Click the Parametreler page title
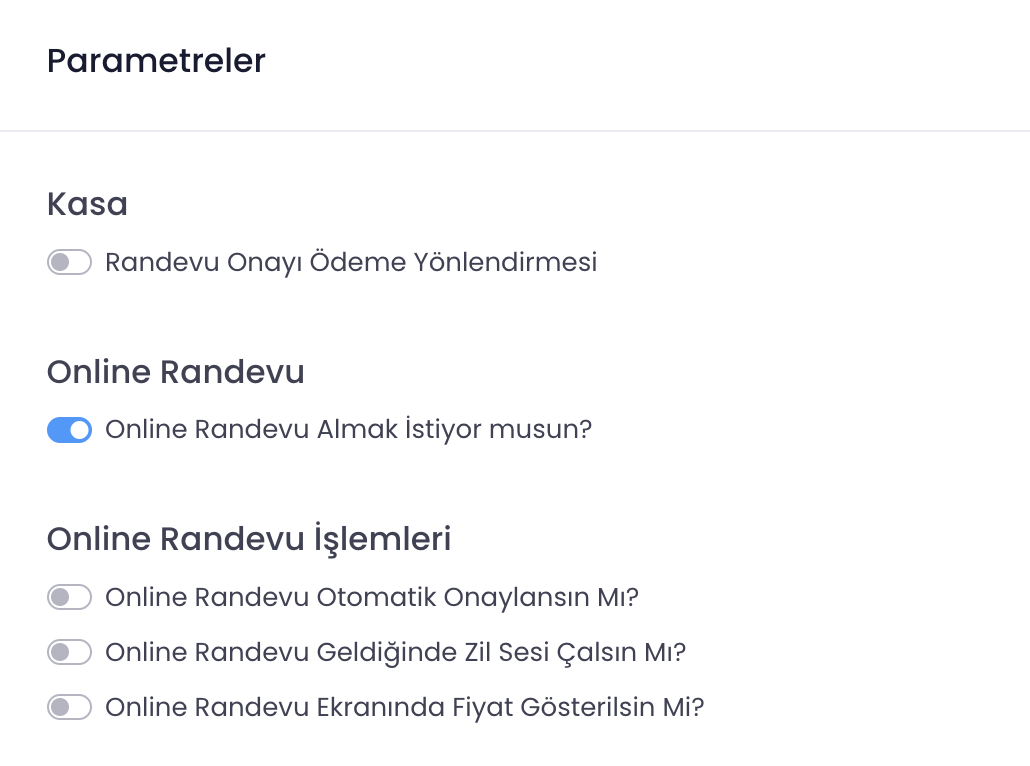Screen dimensions: 1030x766 click(x=156, y=61)
